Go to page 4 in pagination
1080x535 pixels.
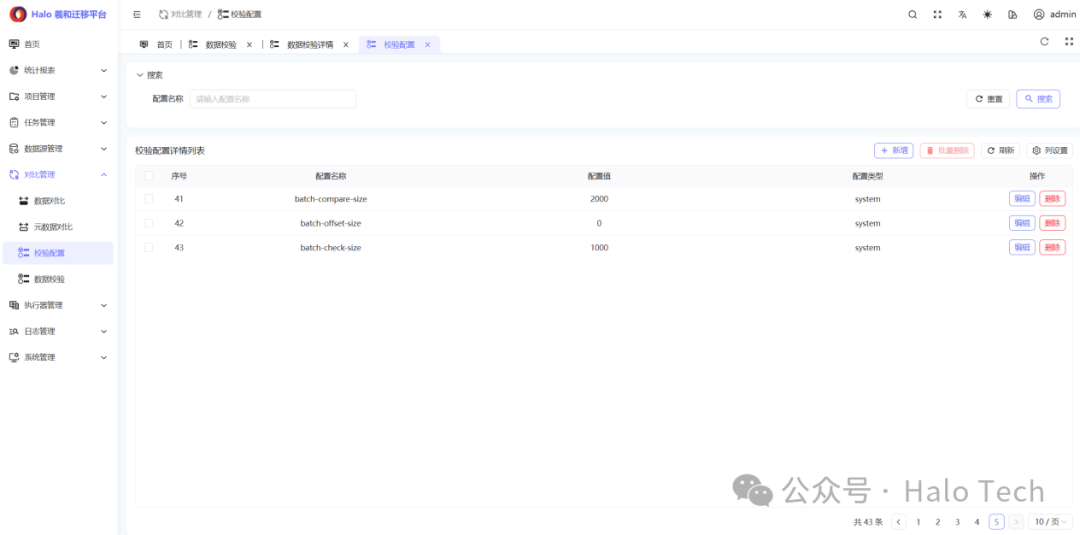[977, 522]
